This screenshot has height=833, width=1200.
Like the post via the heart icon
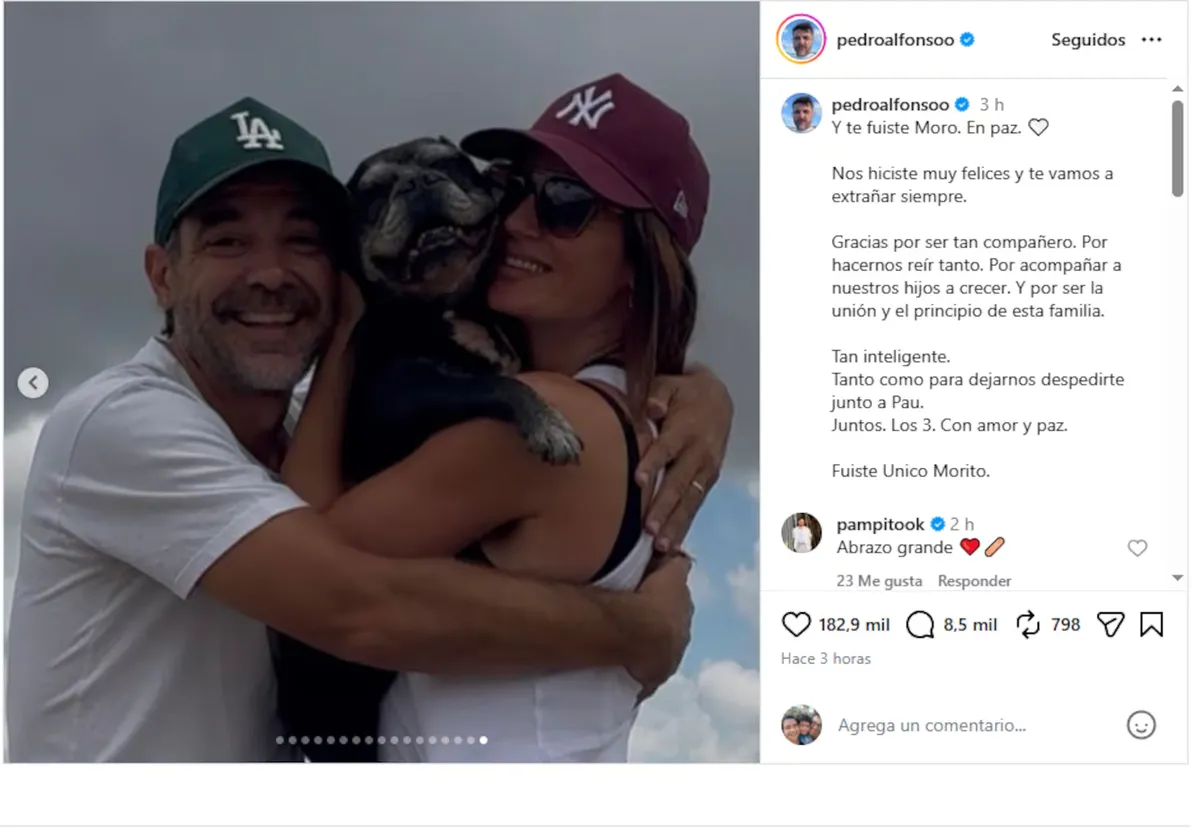pyautogui.click(x=797, y=623)
